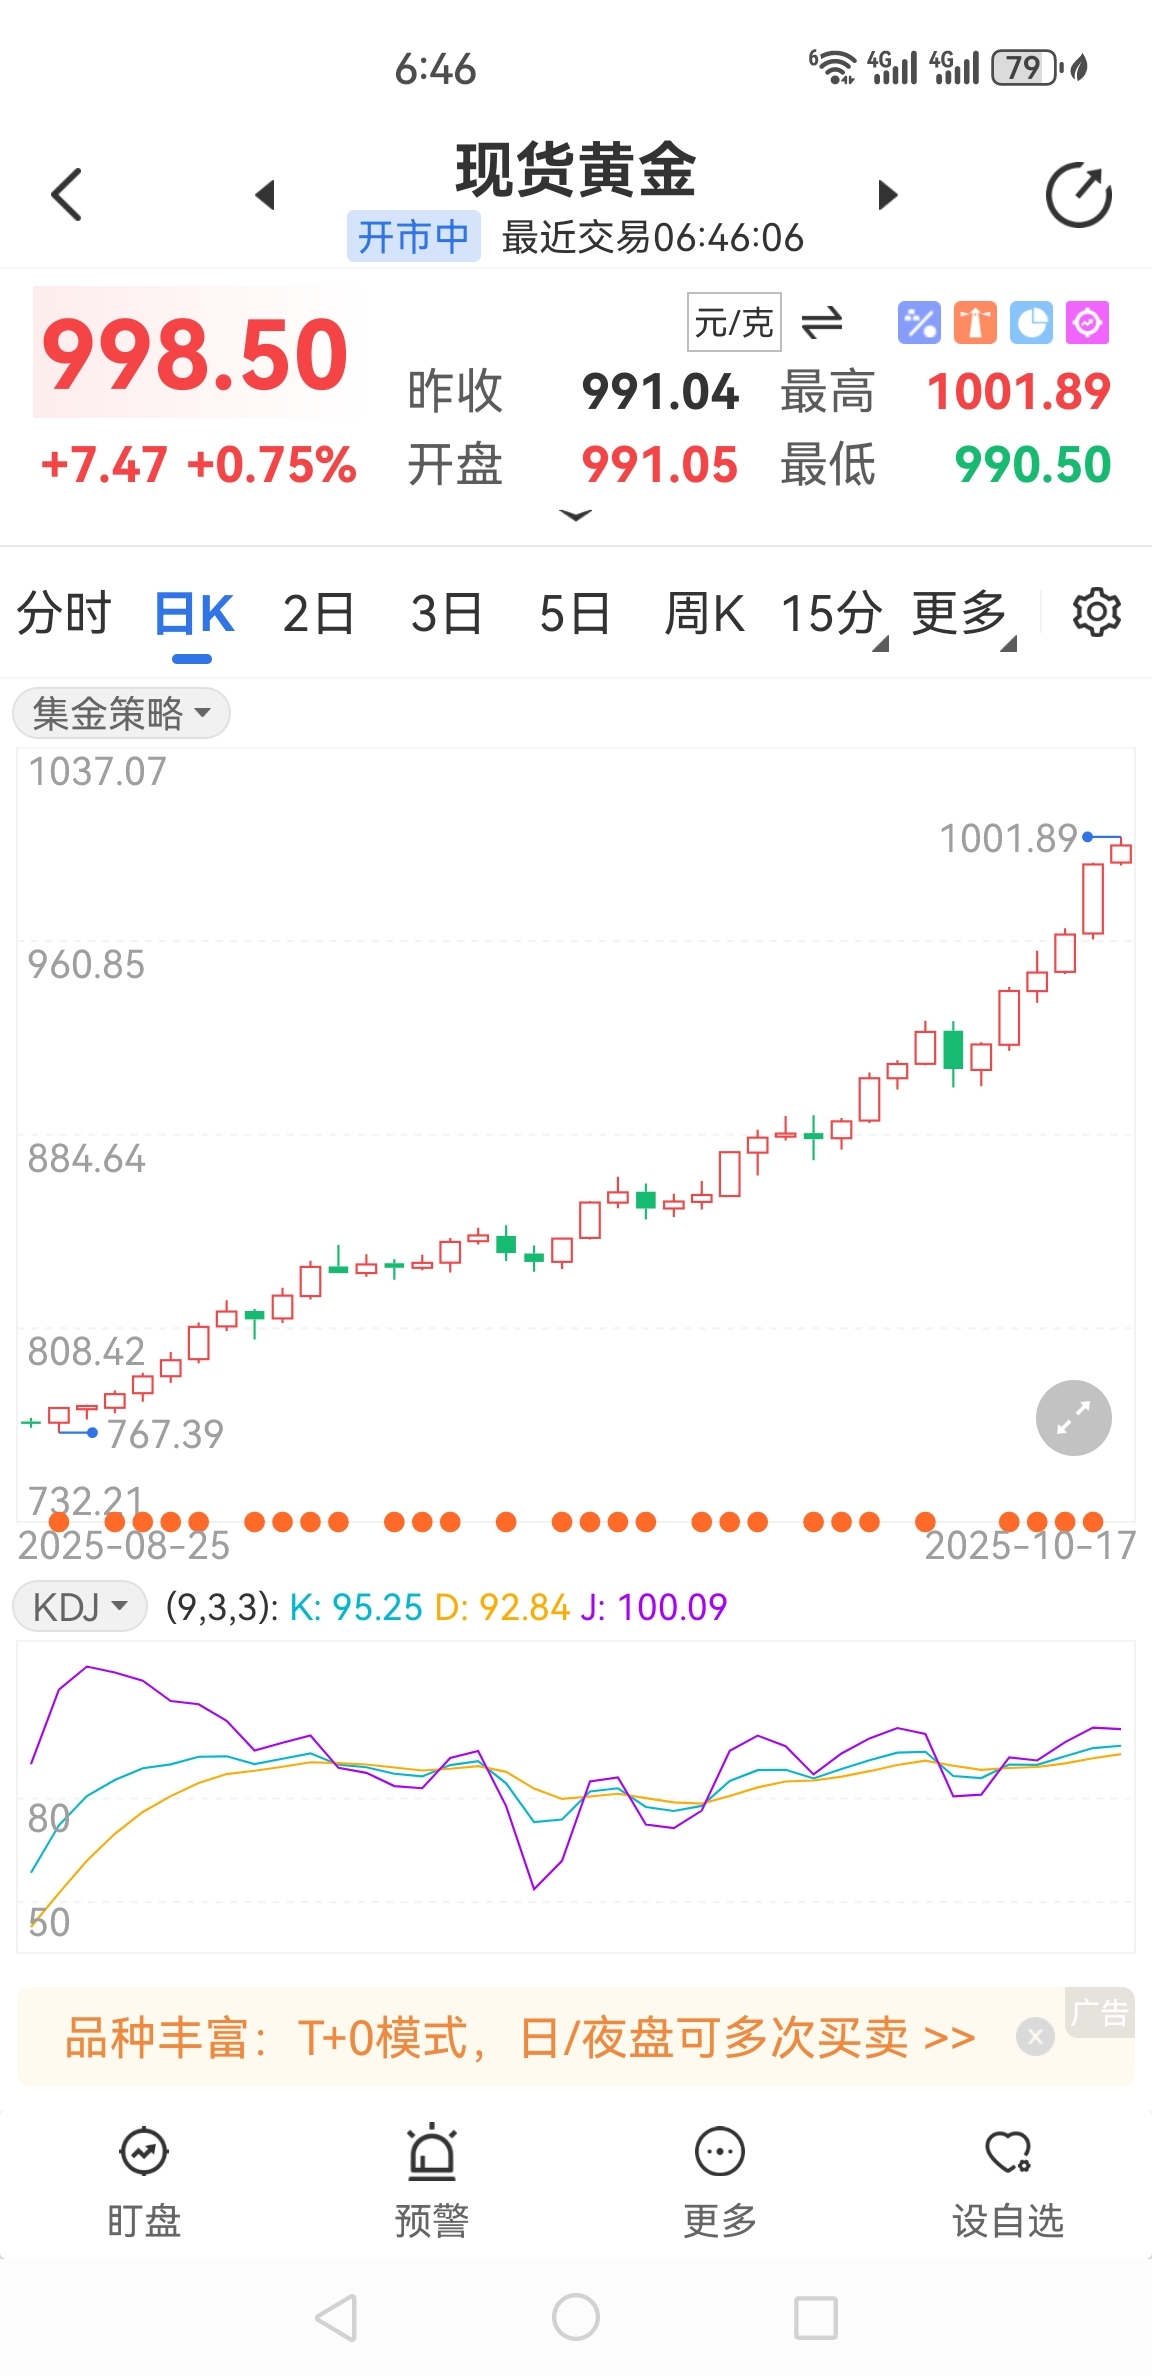Image resolution: width=1152 pixels, height=2376 pixels.
Task: Close the advertisement banner
Action: (1035, 2036)
